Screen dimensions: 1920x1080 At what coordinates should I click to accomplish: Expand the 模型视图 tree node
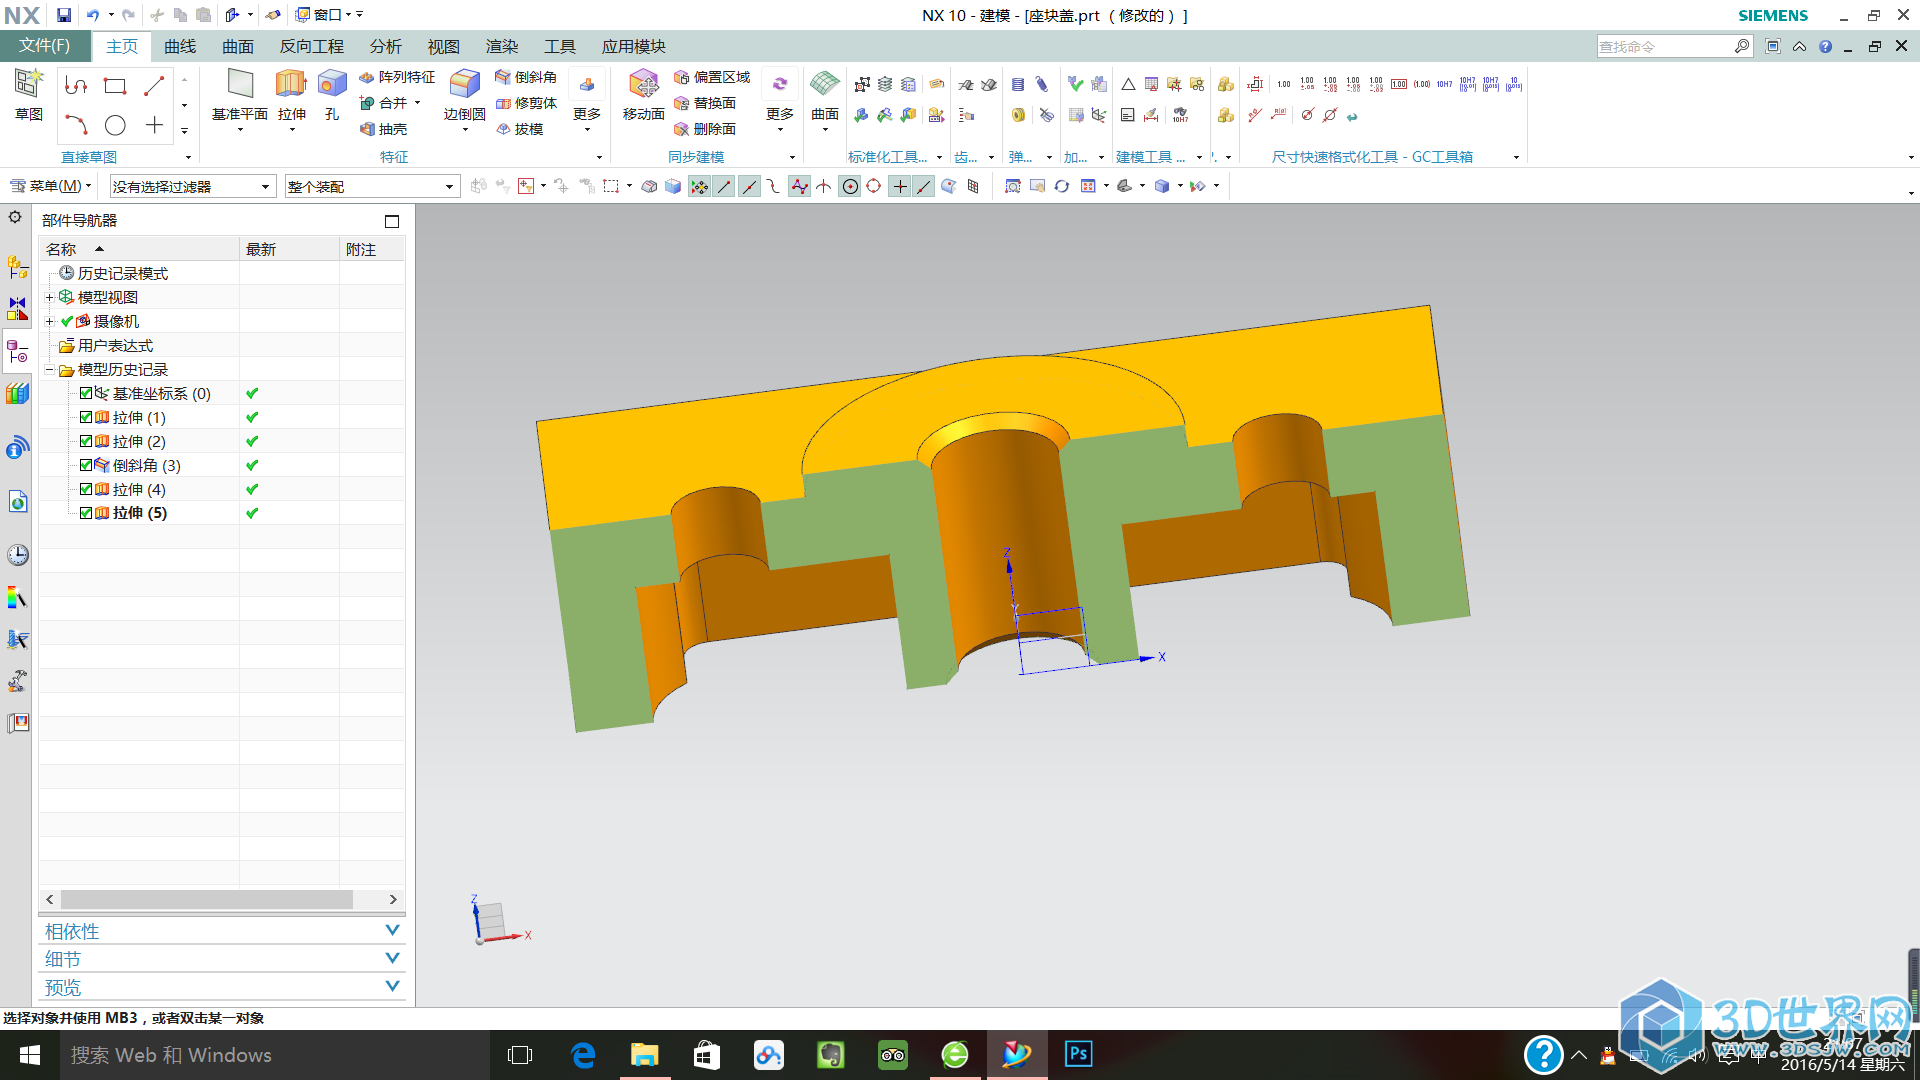point(49,297)
